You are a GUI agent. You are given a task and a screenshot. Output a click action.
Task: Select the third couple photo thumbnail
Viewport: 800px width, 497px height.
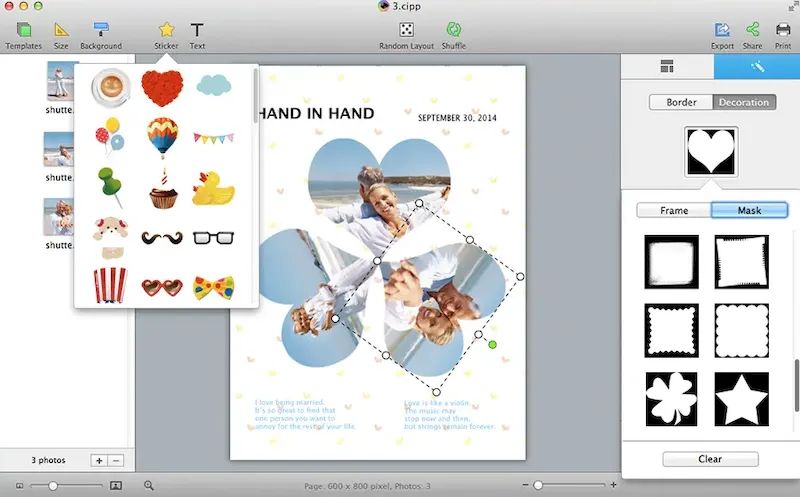click(59, 217)
